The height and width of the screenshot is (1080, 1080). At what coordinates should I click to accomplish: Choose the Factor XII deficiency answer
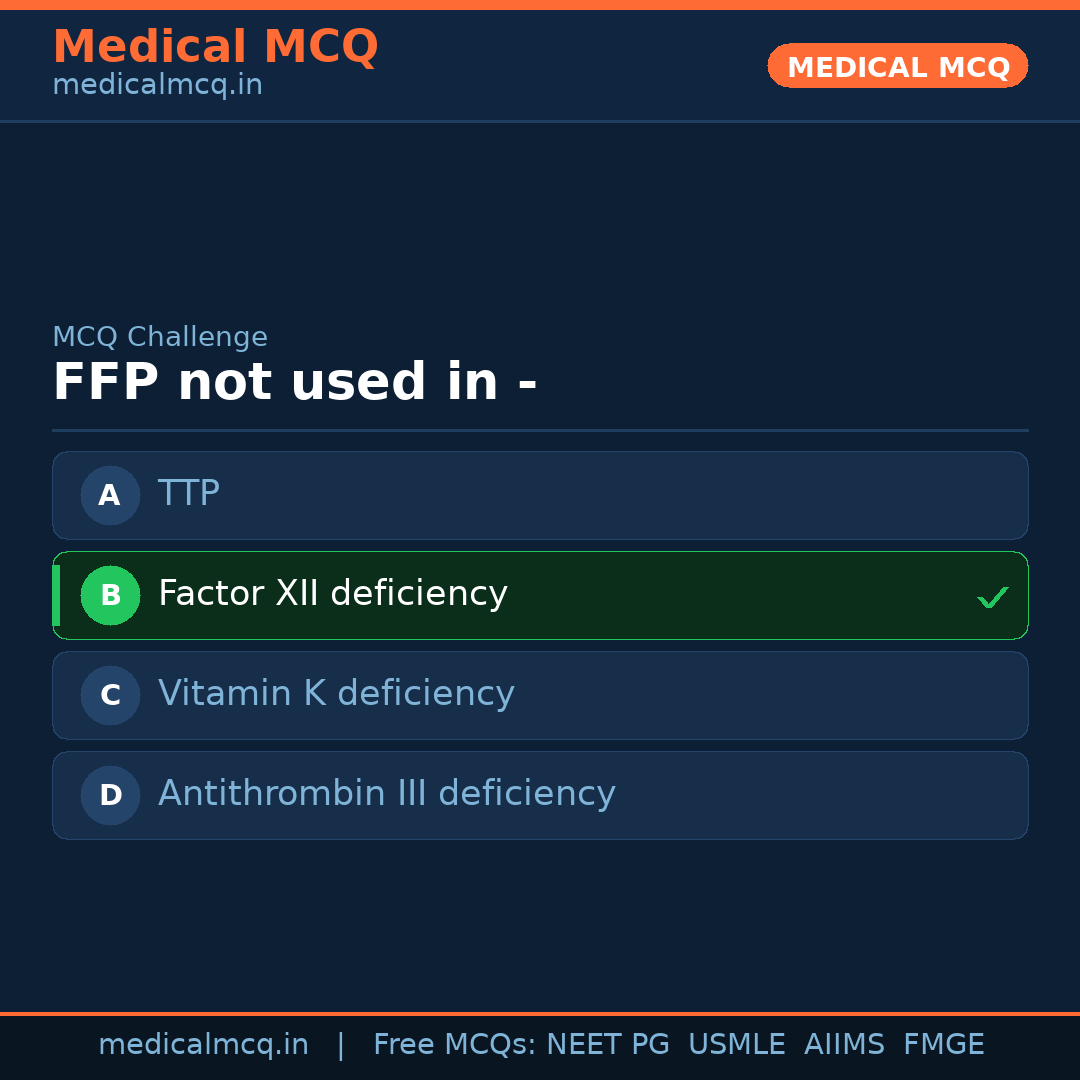540,595
